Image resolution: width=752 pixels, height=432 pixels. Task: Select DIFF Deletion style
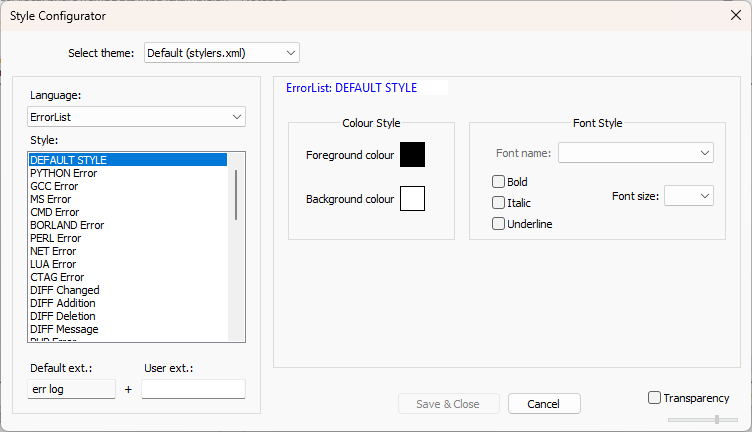pyautogui.click(x=128, y=316)
